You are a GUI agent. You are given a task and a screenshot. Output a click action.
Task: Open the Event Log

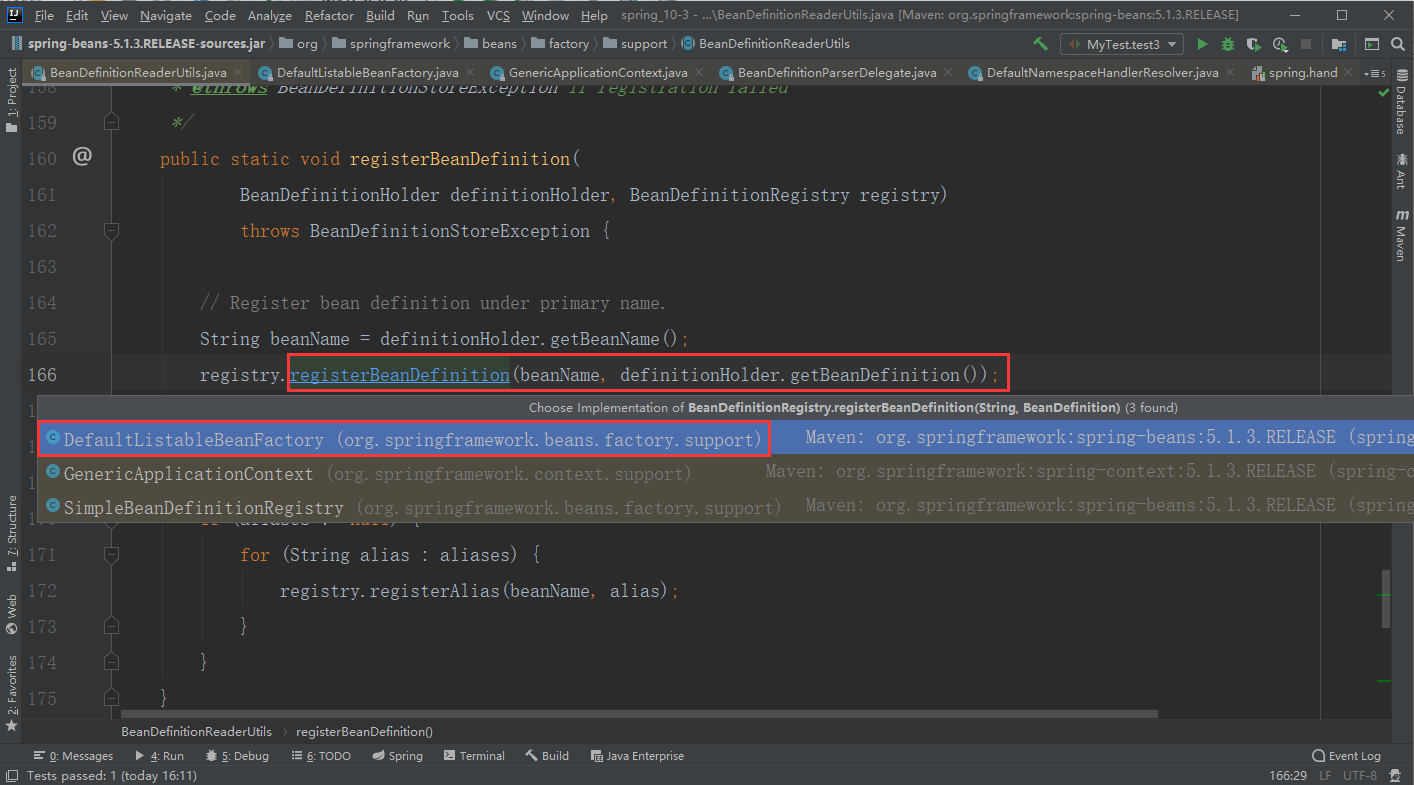pos(1346,756)
